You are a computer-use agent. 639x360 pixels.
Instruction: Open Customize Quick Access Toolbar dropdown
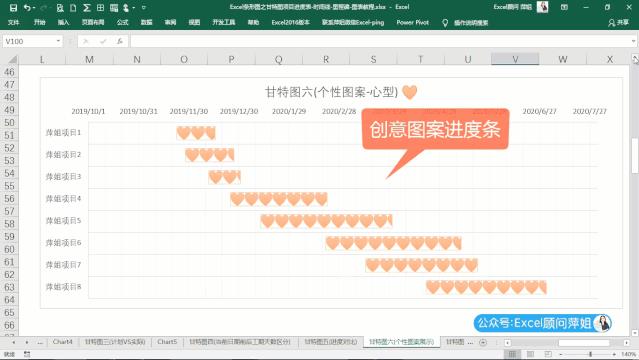tap(143, 7)
